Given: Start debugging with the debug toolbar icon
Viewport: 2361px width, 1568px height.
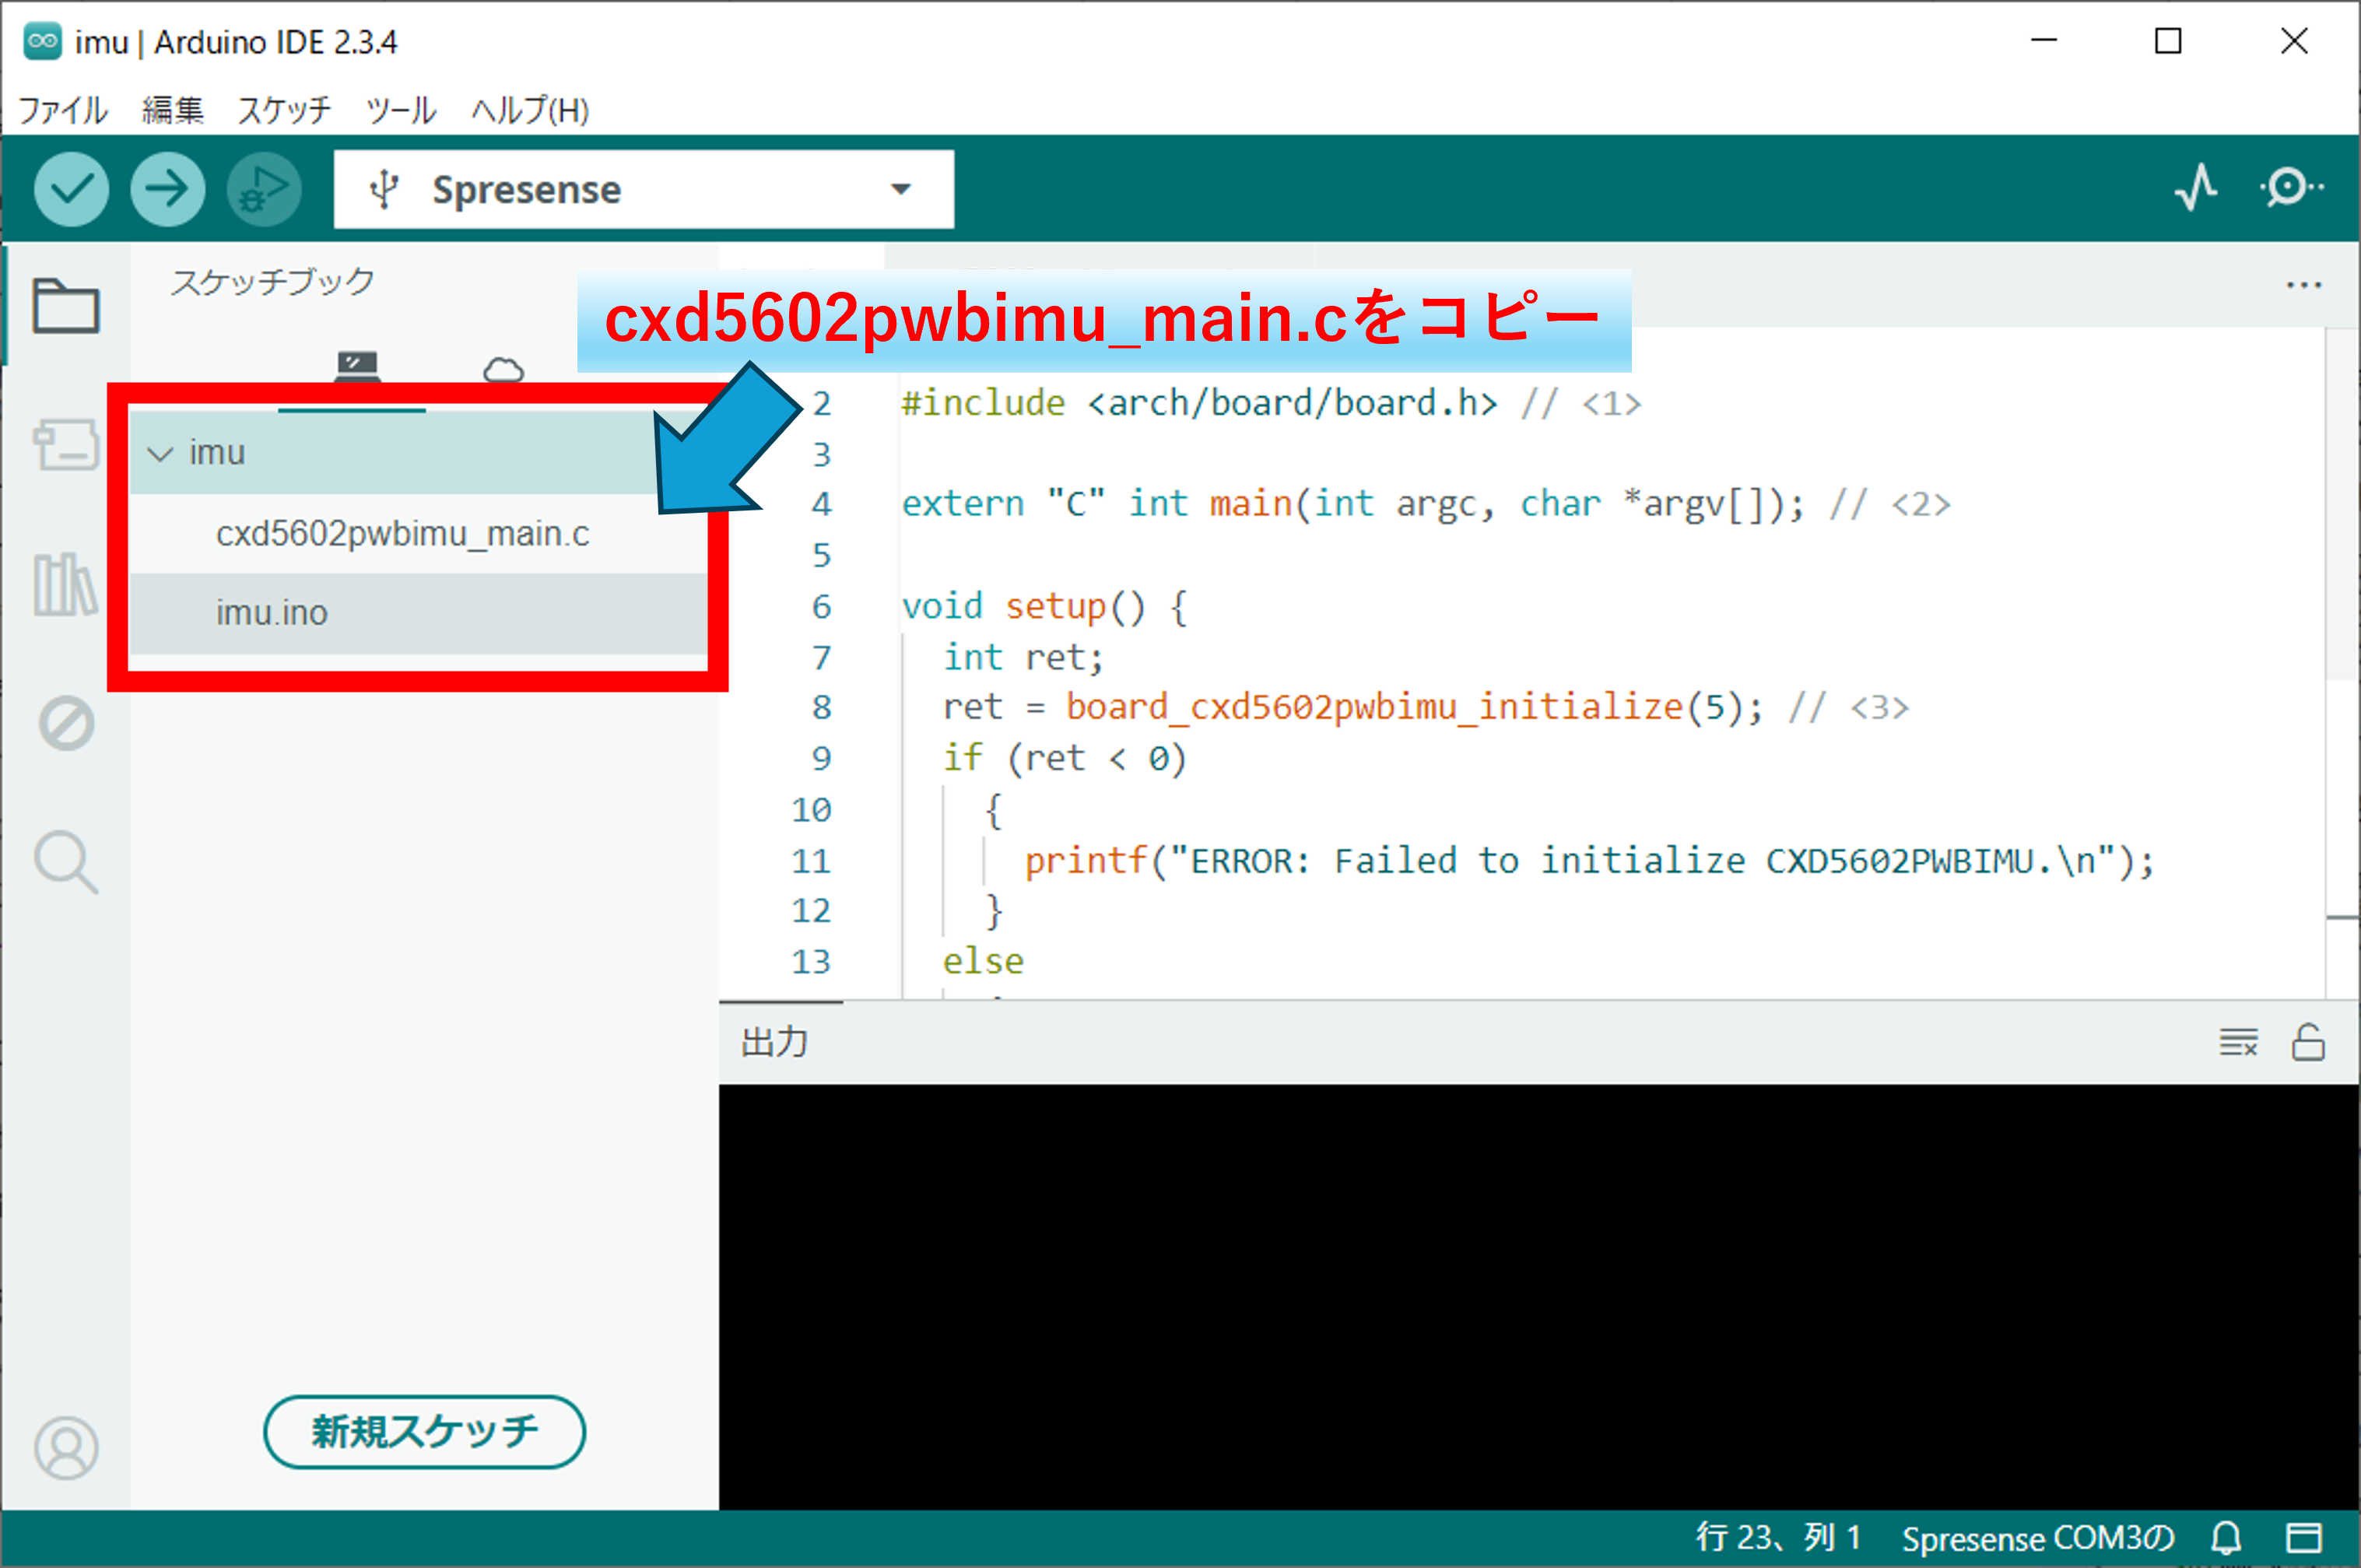Looking at the screenshot, I should tap(262, 189).
